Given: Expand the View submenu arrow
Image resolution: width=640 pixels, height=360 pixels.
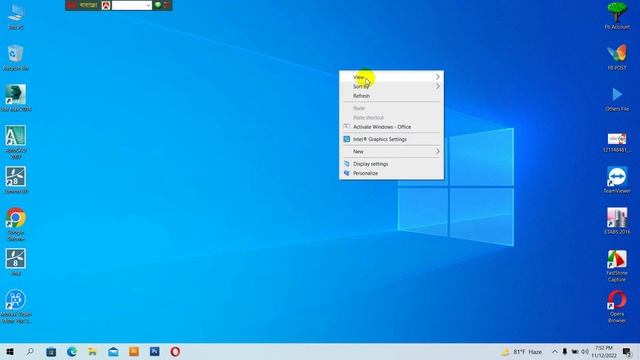Looking at the screenshot, I should (438, 77).
